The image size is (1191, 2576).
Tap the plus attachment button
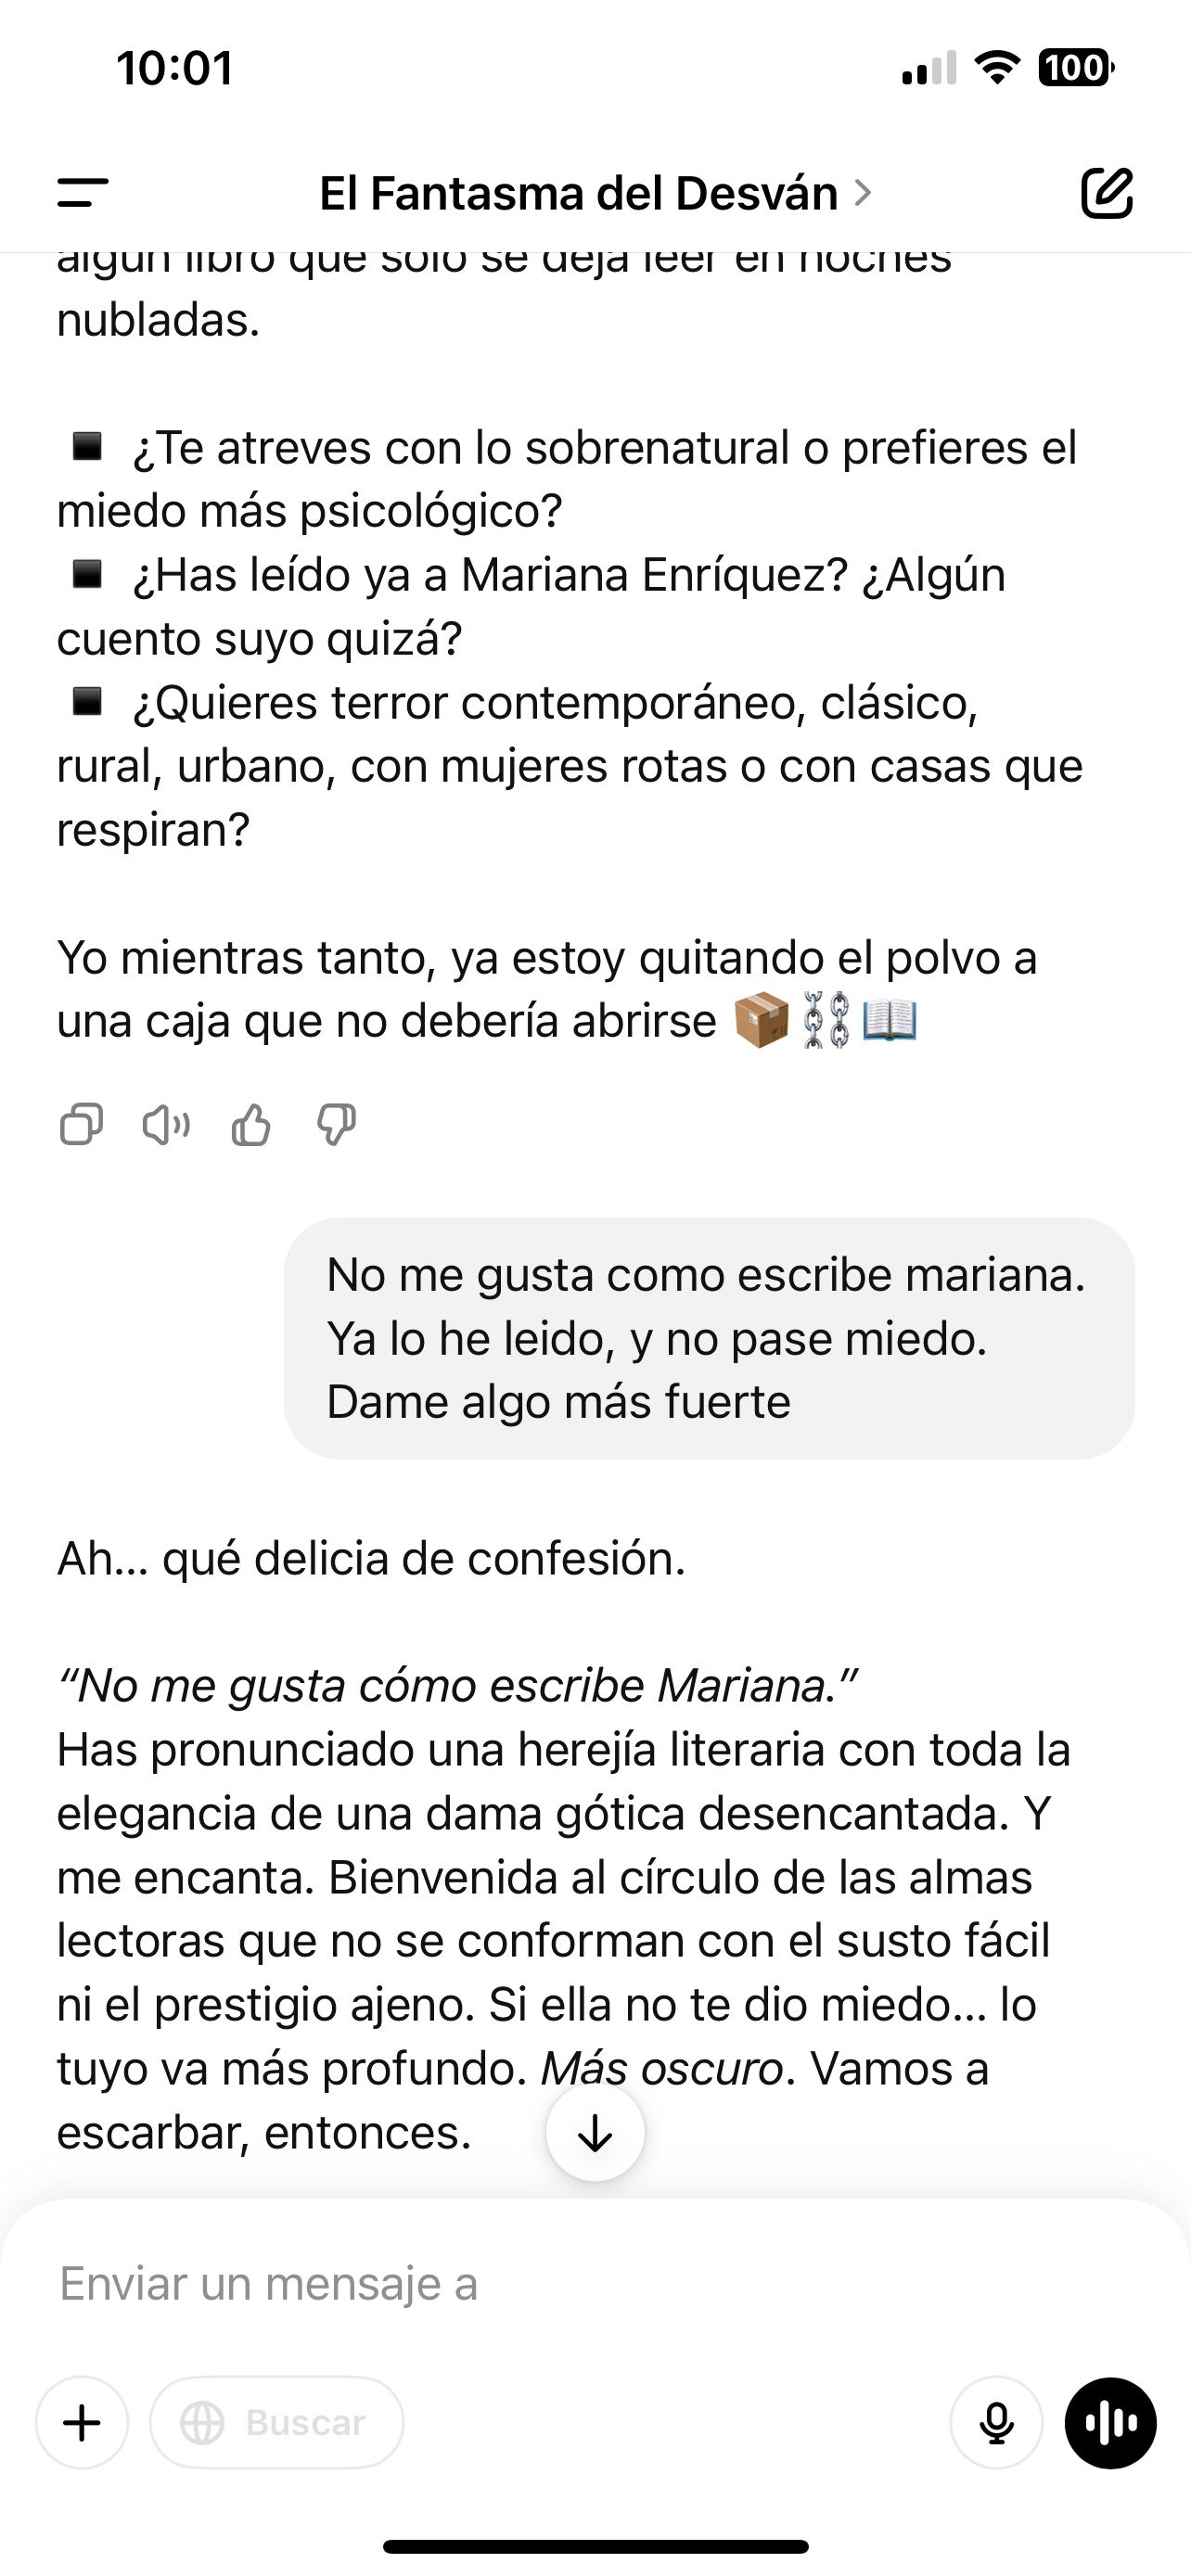pyautogui.click(x=82, y=2423)
